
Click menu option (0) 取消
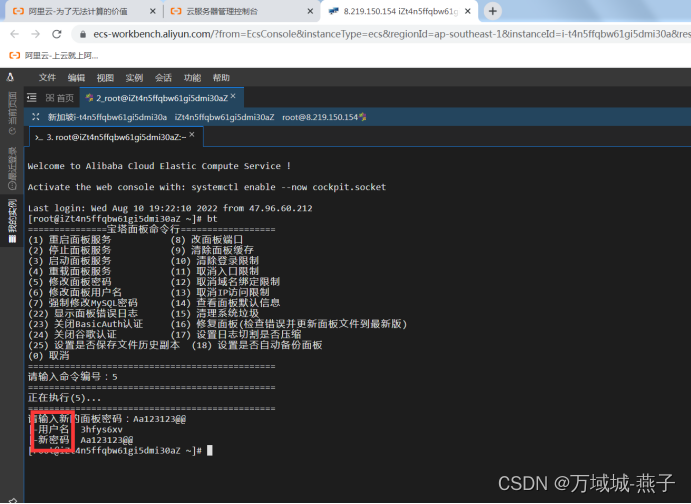[48, 356]
